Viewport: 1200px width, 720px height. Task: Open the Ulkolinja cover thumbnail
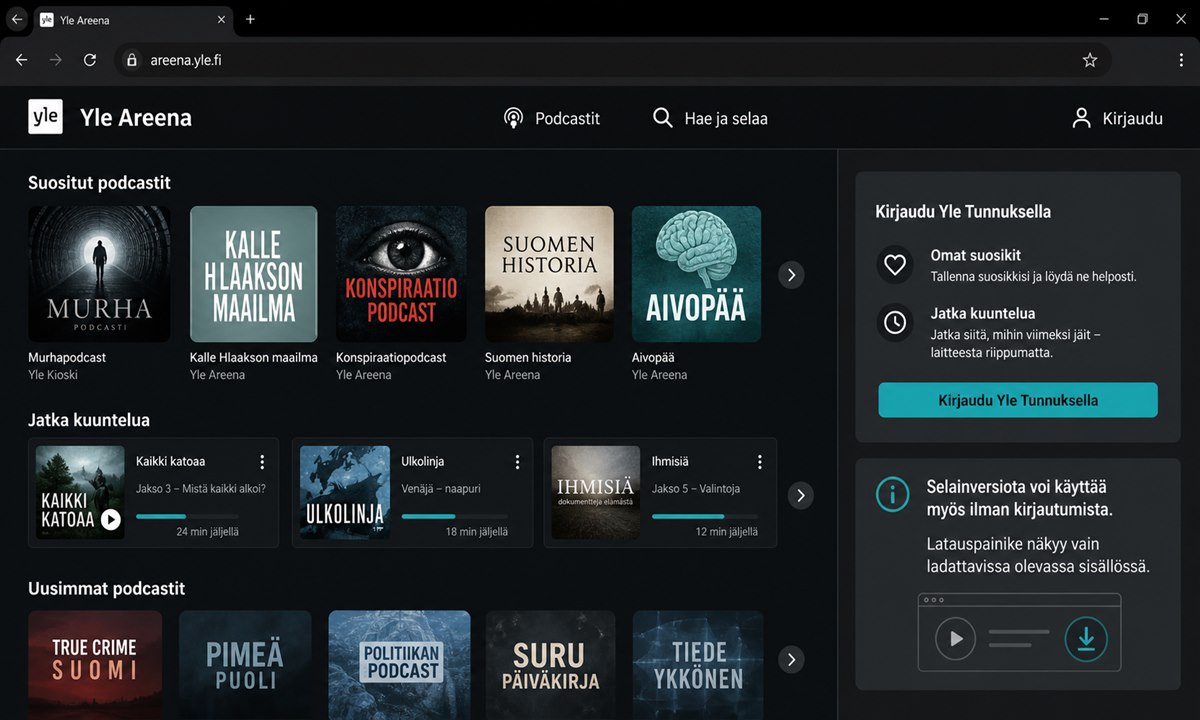pyautogui.click(x=345, y=492)
